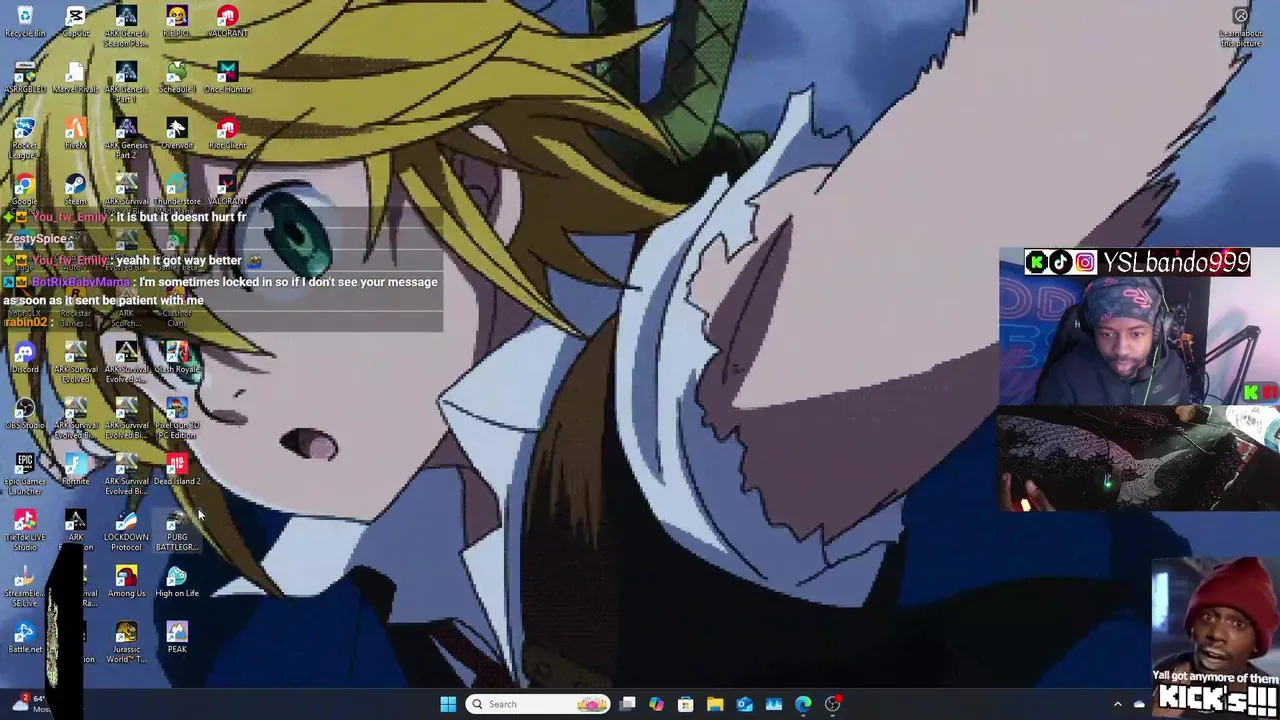This screenshot has height=720, width=1280.
Task: Launch Rocket League from the desktop
Action: (25, 138)
